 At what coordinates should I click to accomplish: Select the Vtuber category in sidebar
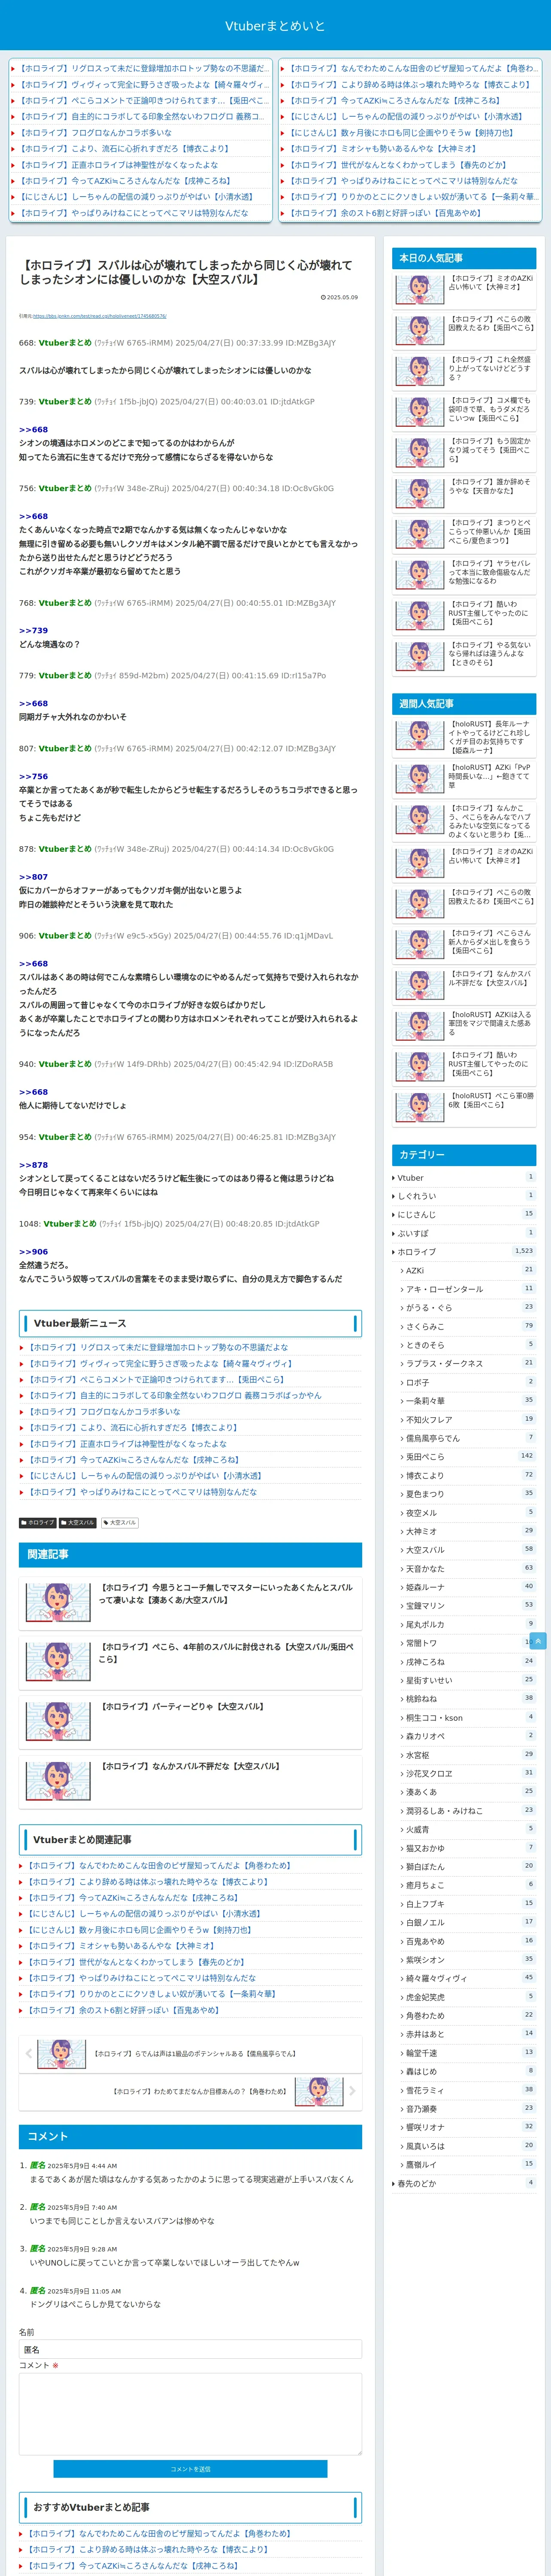(464, 1178)
